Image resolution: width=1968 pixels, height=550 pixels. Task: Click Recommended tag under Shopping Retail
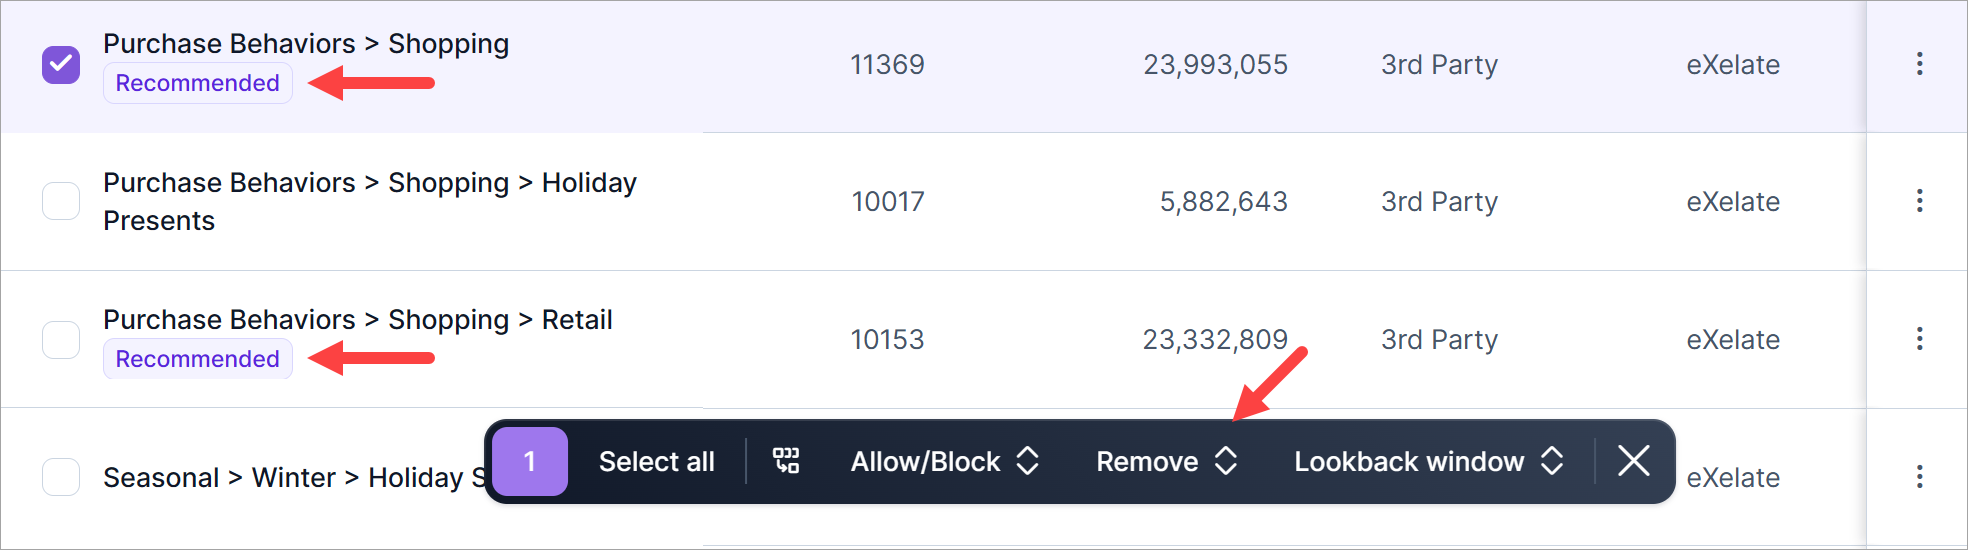[x=197, y=359]
